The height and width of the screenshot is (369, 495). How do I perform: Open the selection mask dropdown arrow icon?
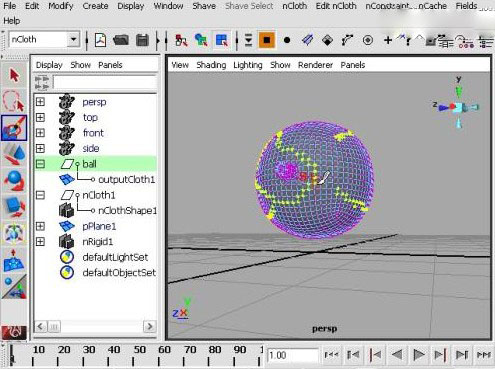tap(249, 40)
